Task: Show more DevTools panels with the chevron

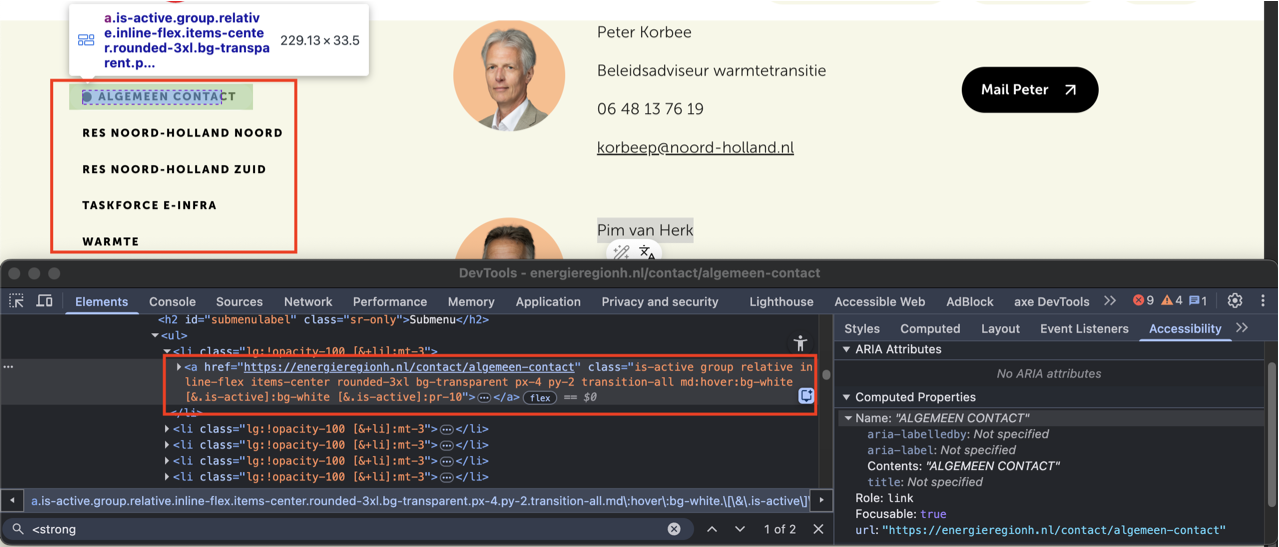Action: [x=1110, y=301]
